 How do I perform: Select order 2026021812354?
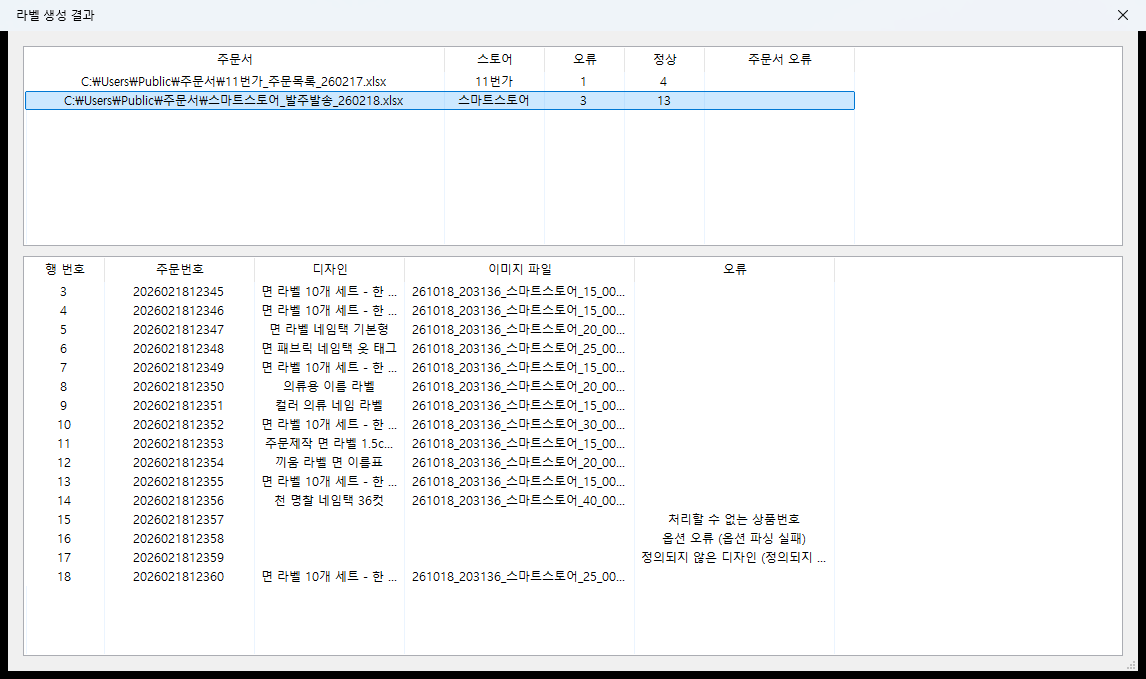[x=178, y=463]
